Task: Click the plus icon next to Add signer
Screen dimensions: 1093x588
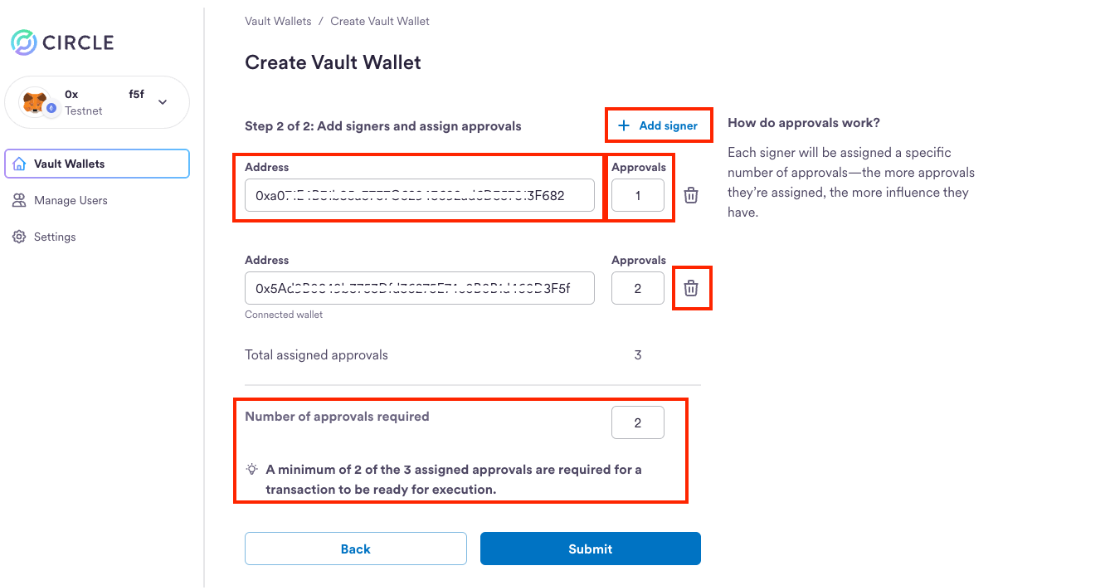Action: (x=626, y=126)
